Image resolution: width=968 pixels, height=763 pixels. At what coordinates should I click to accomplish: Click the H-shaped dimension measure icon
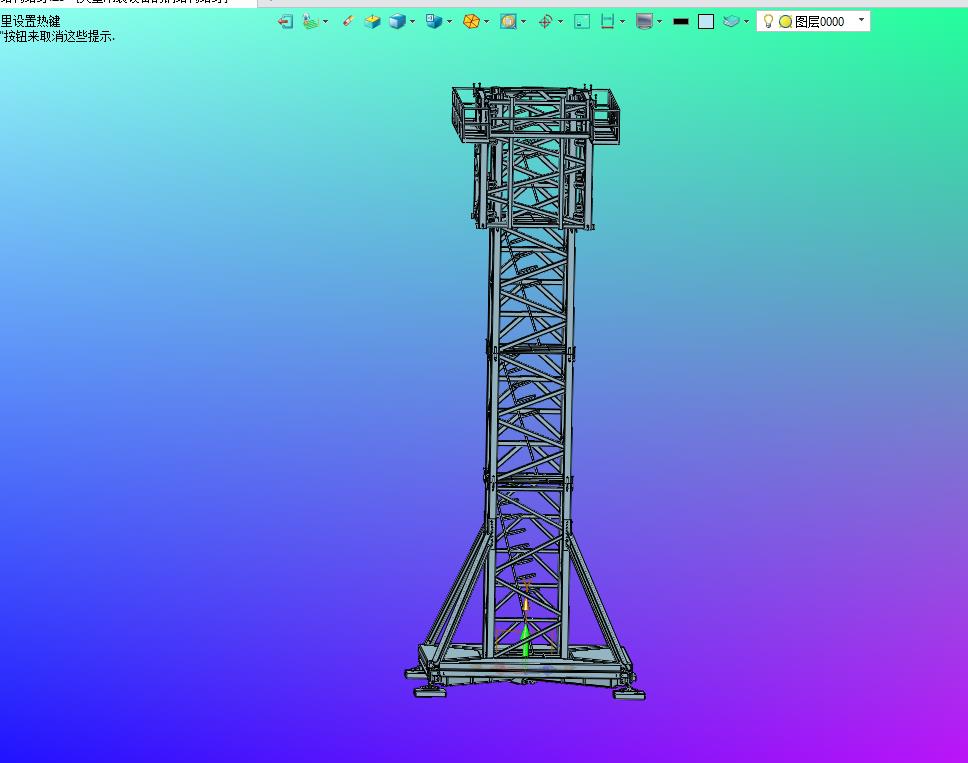[x=607, y=21]
